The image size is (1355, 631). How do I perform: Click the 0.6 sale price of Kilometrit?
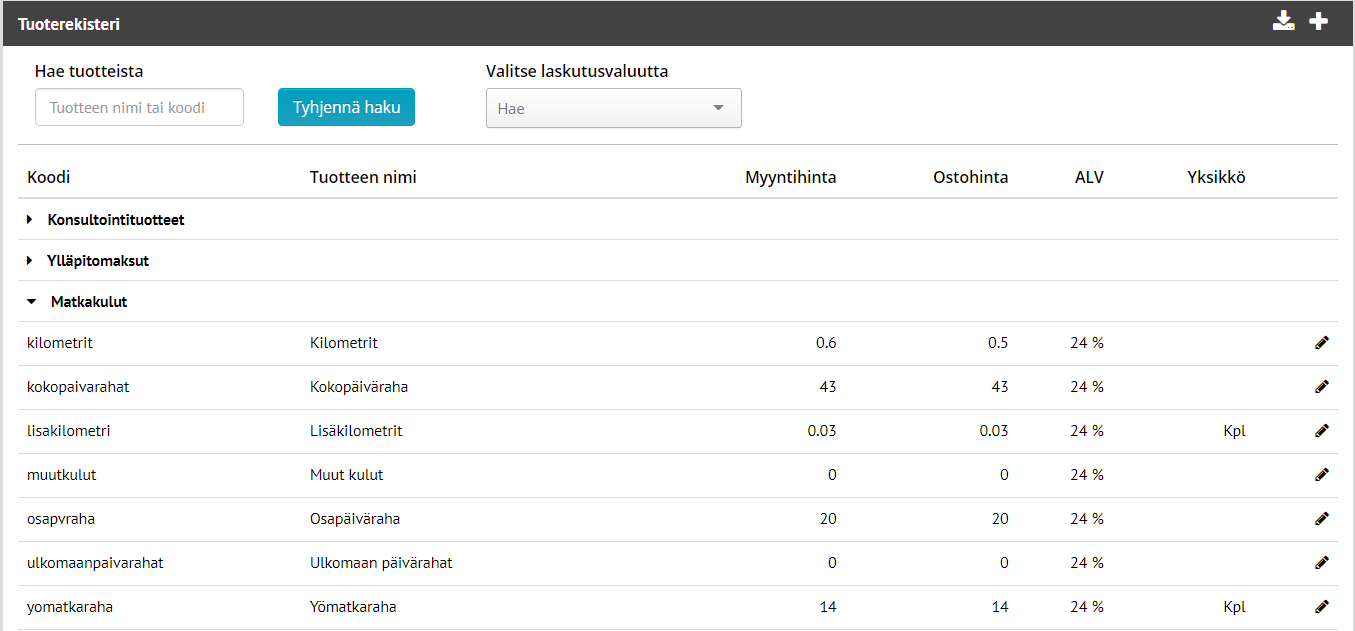826,343
